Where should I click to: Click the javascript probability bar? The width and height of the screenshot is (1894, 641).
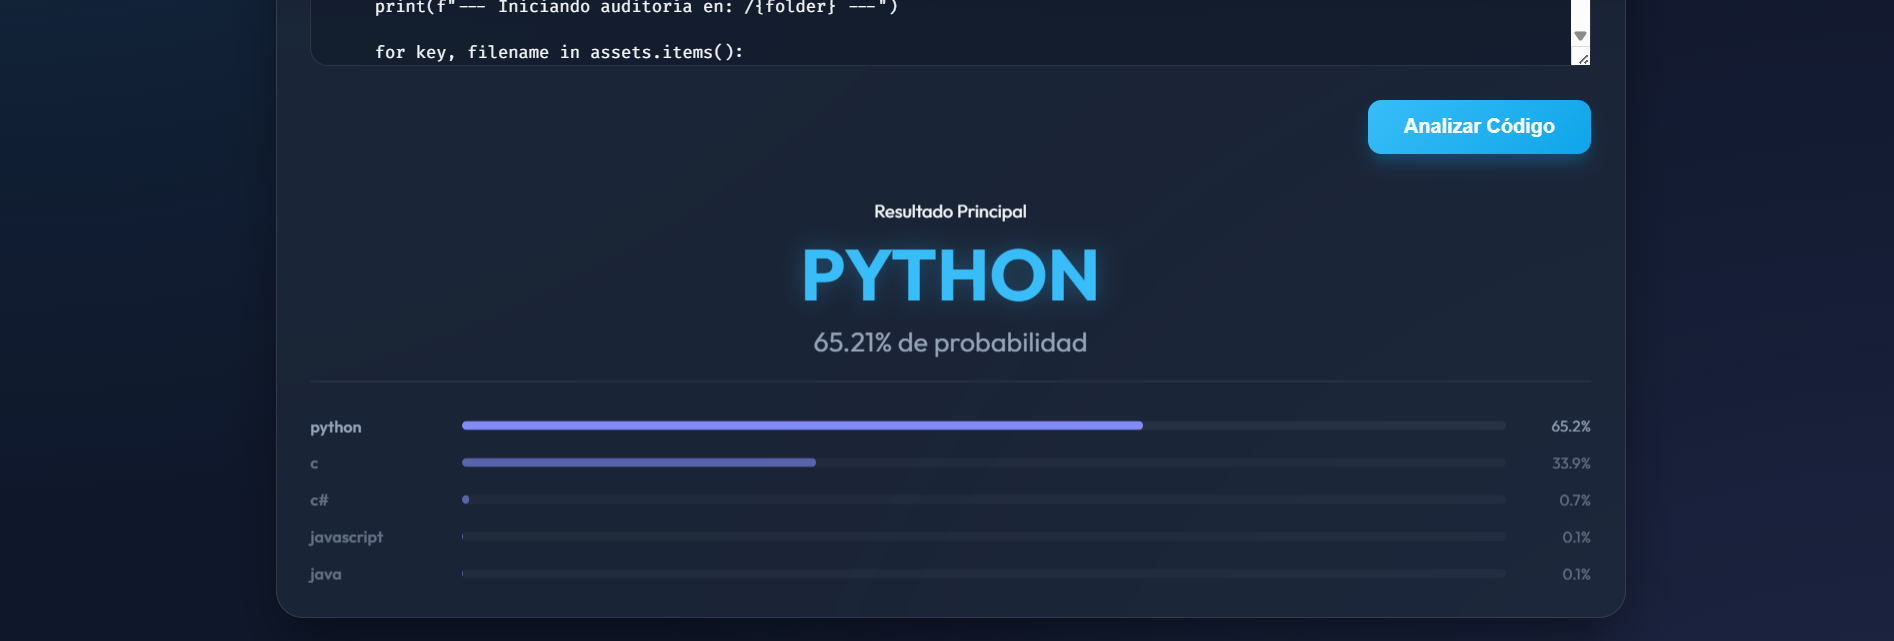tap(983, 537)
